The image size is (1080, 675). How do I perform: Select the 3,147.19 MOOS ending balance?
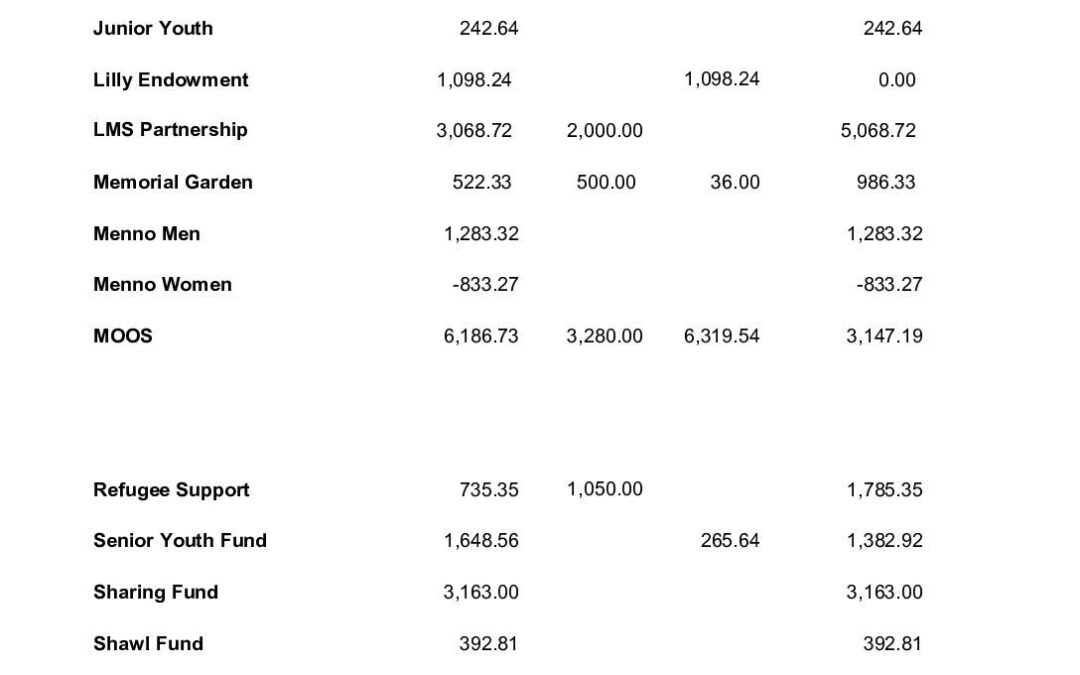click(884, 336)
